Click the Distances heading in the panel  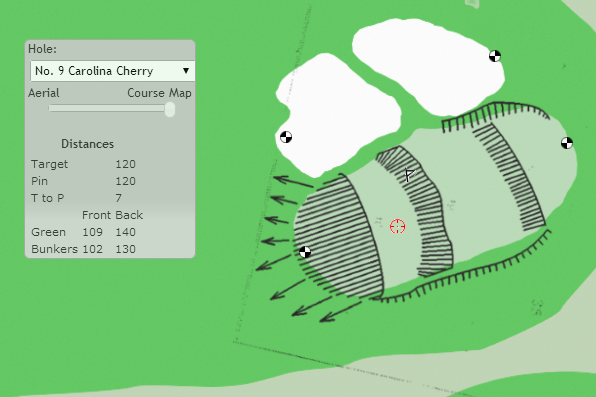coord(87,144)
